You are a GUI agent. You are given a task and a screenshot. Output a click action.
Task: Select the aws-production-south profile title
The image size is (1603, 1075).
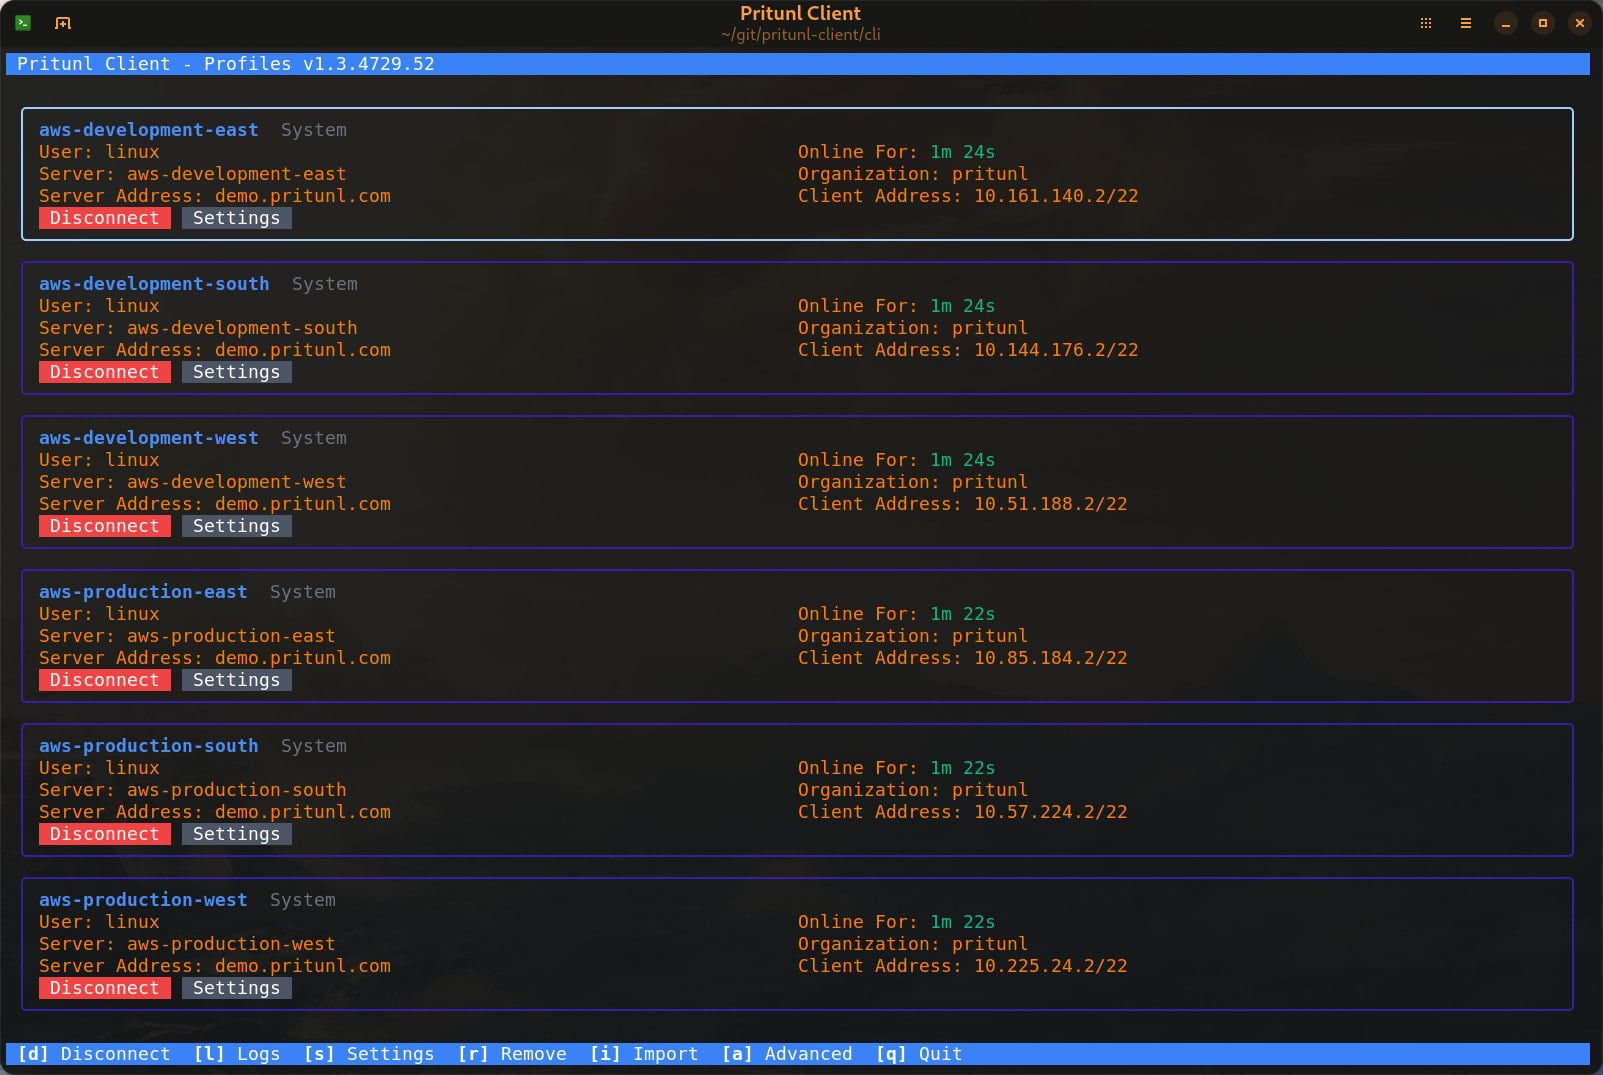[x=149, y=746]
